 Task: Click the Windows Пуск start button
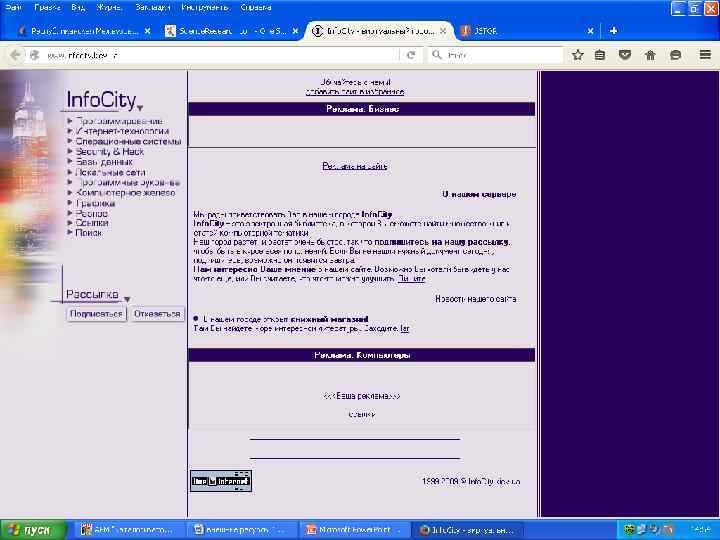(x=33, y=530)
